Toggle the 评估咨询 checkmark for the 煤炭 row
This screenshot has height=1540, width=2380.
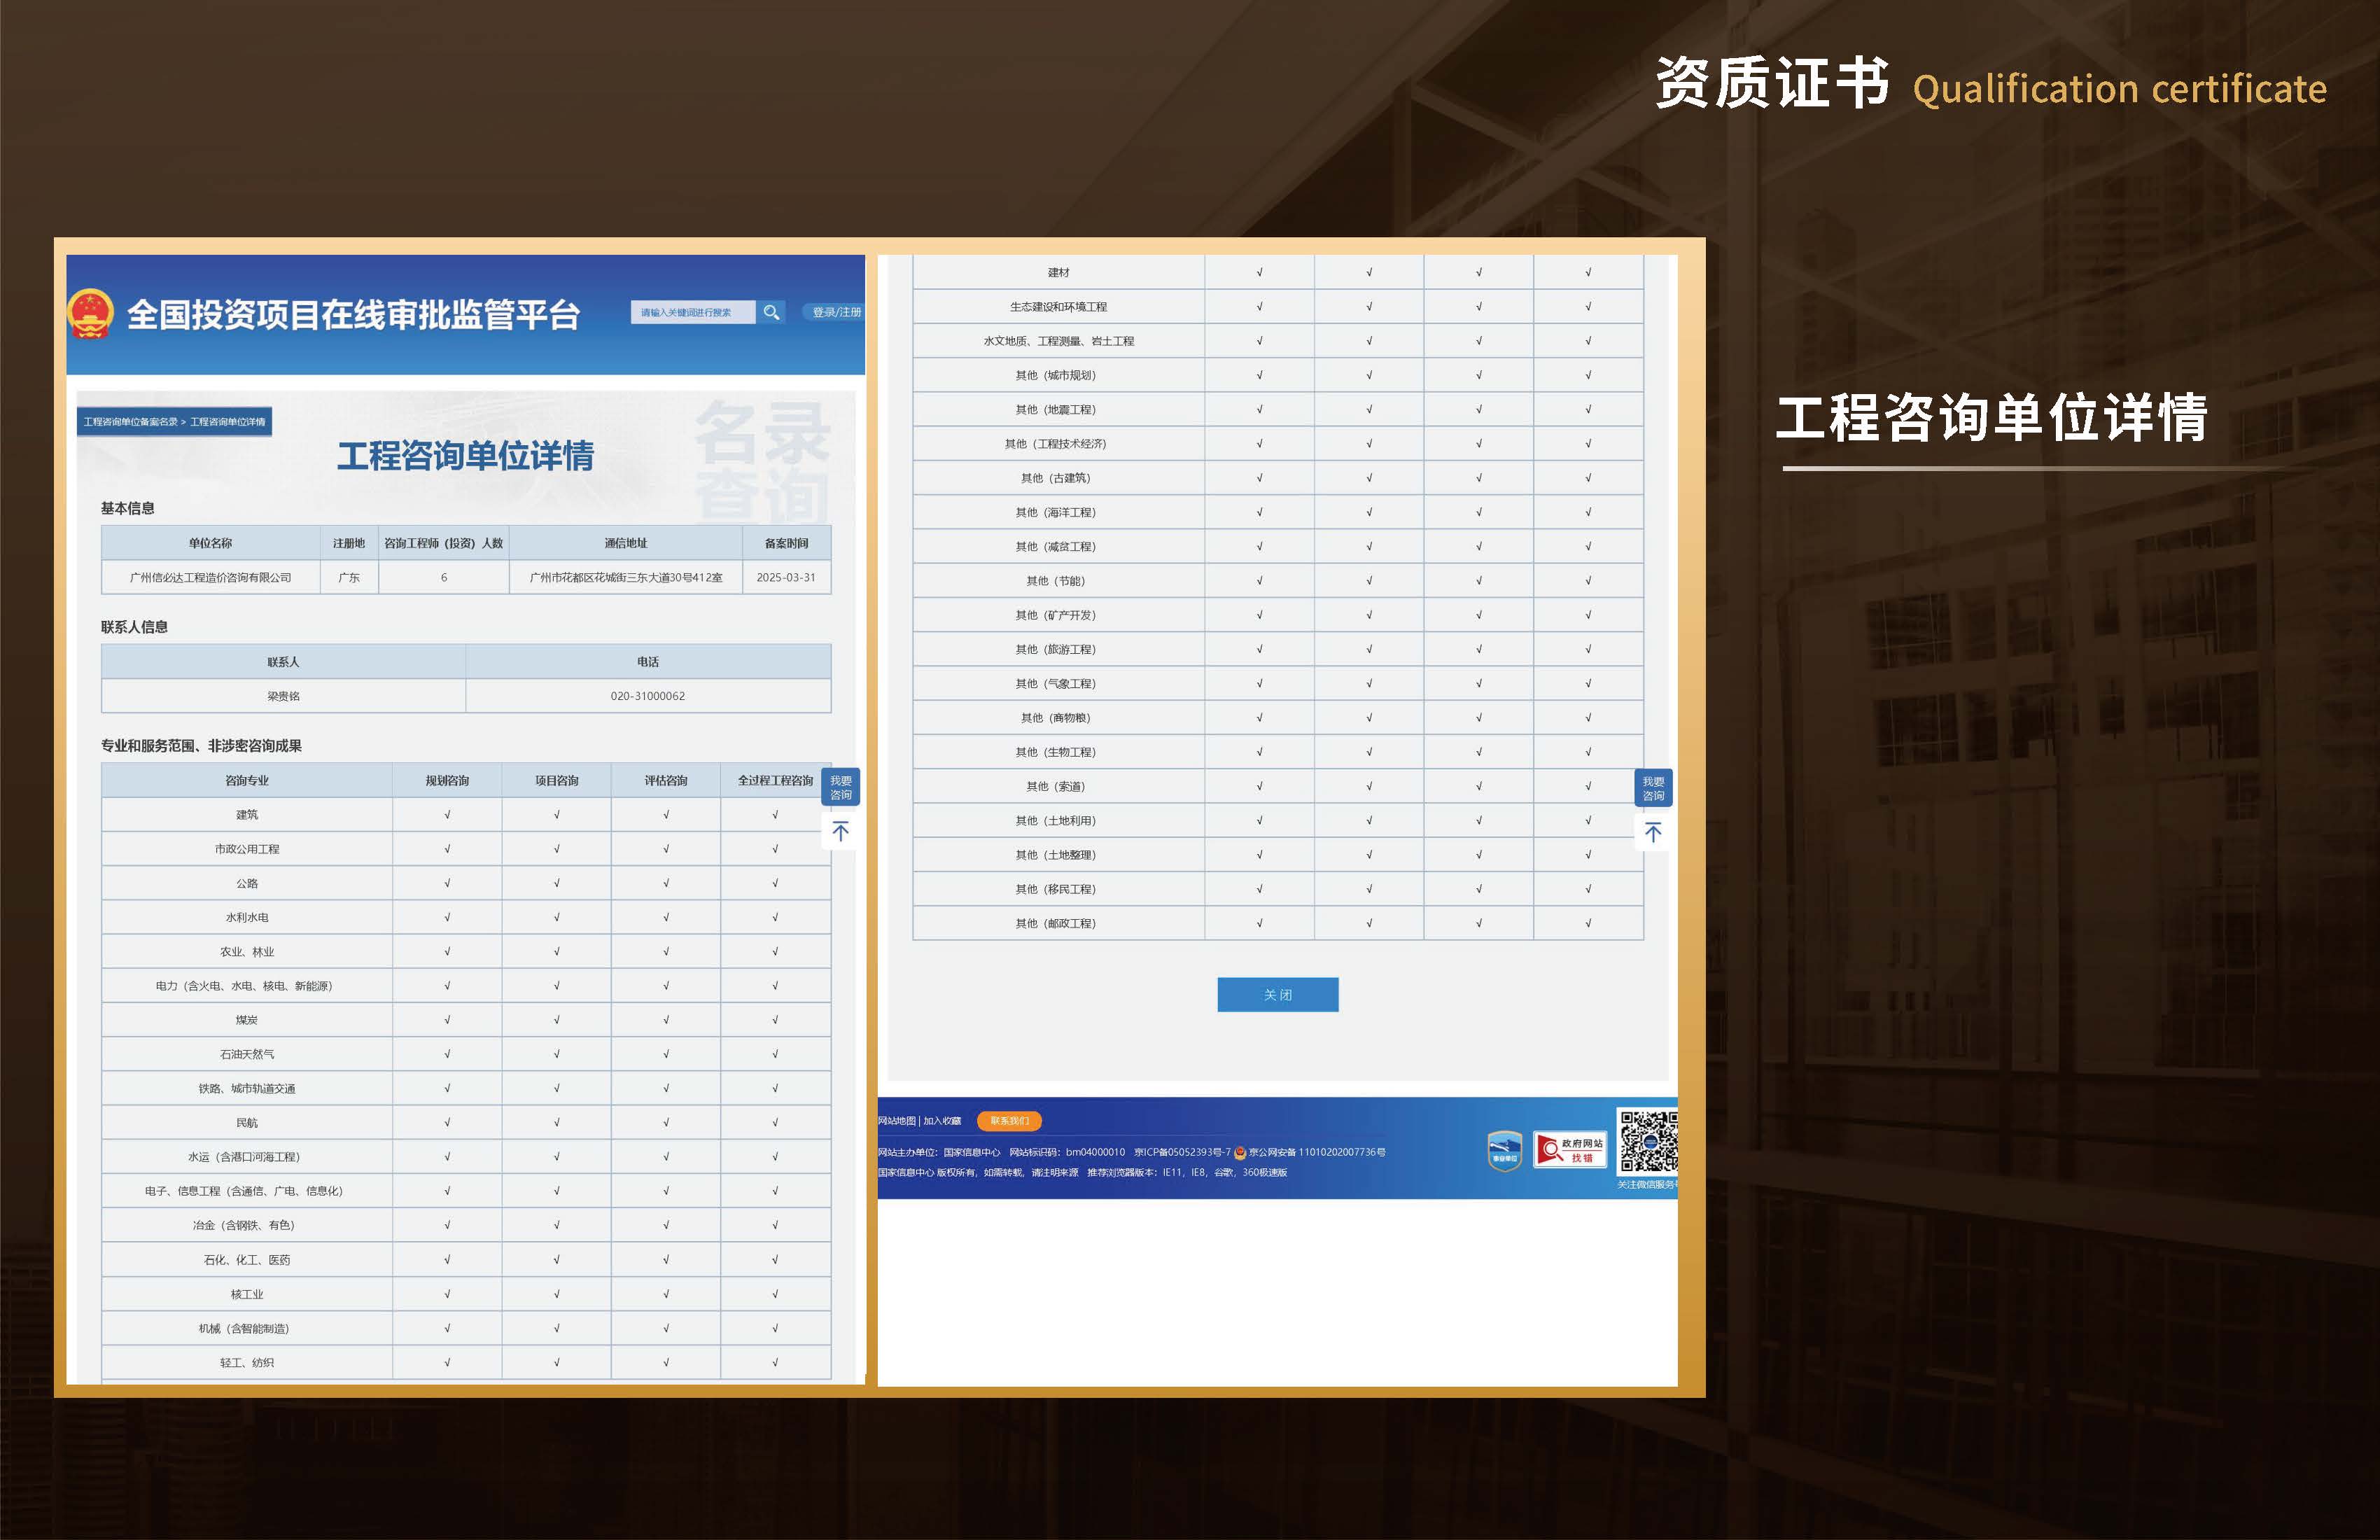point(665,1019)
